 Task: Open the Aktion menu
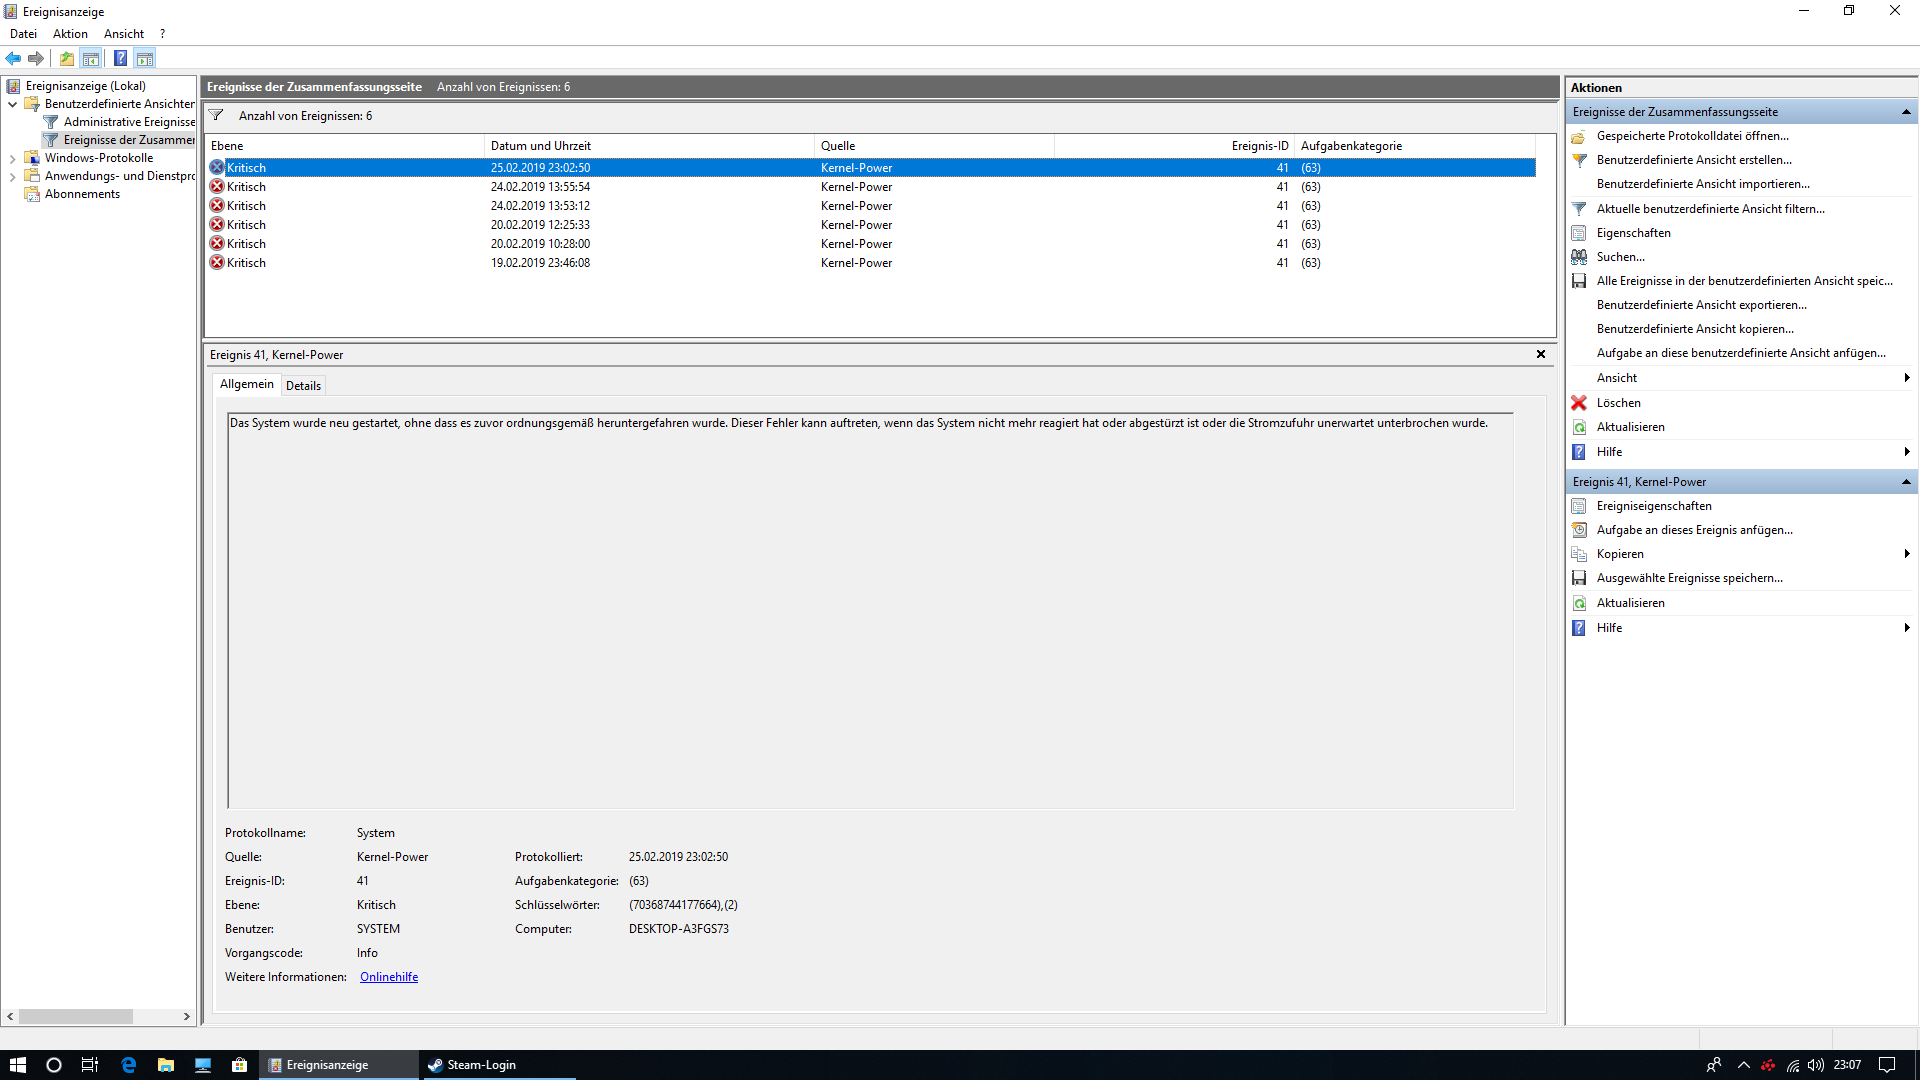70,34
